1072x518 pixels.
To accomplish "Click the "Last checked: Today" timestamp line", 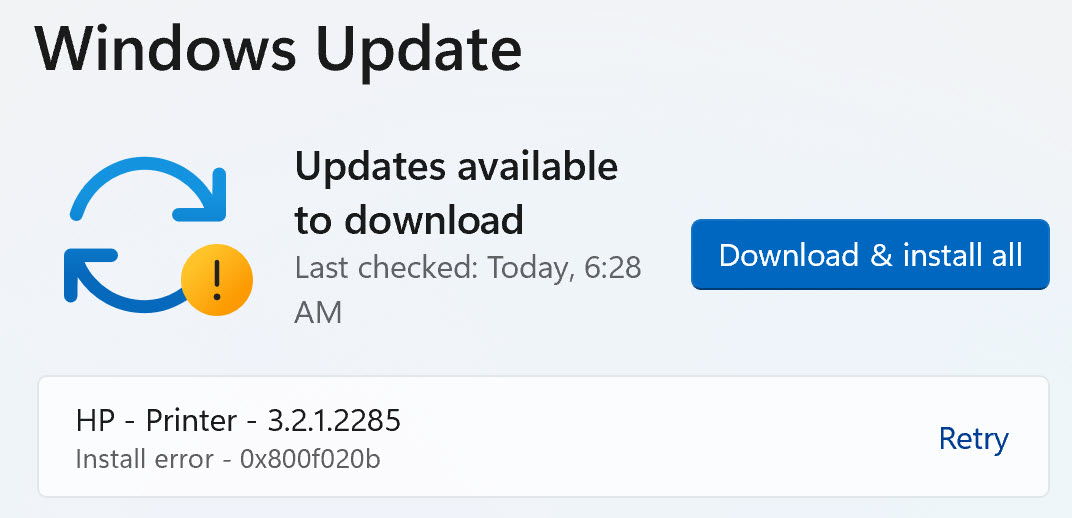I will (468, 268).
